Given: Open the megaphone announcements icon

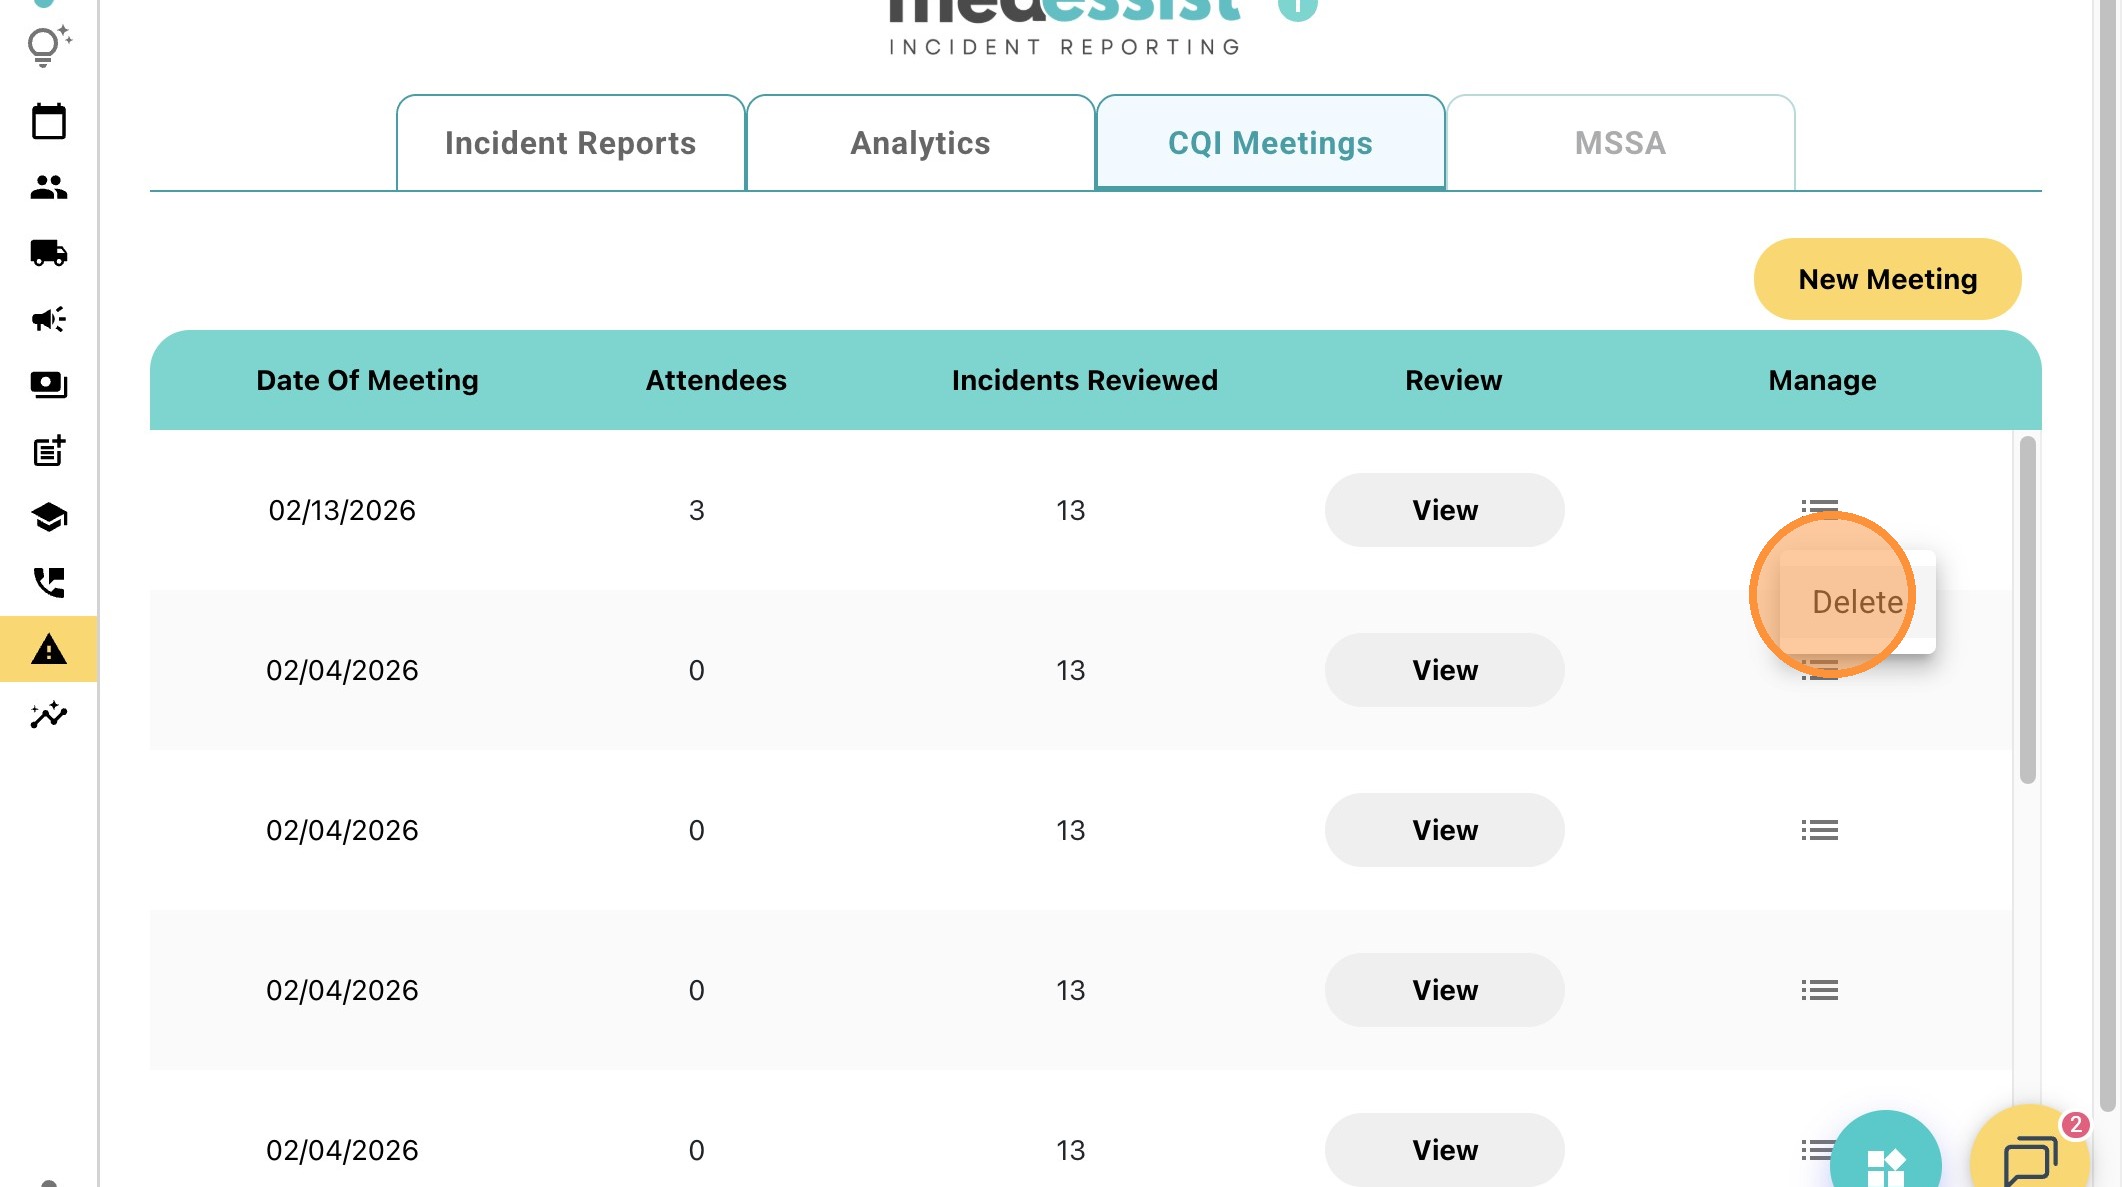Looking at the screenshot, I should pyautogui.click(x=48, y=319).
